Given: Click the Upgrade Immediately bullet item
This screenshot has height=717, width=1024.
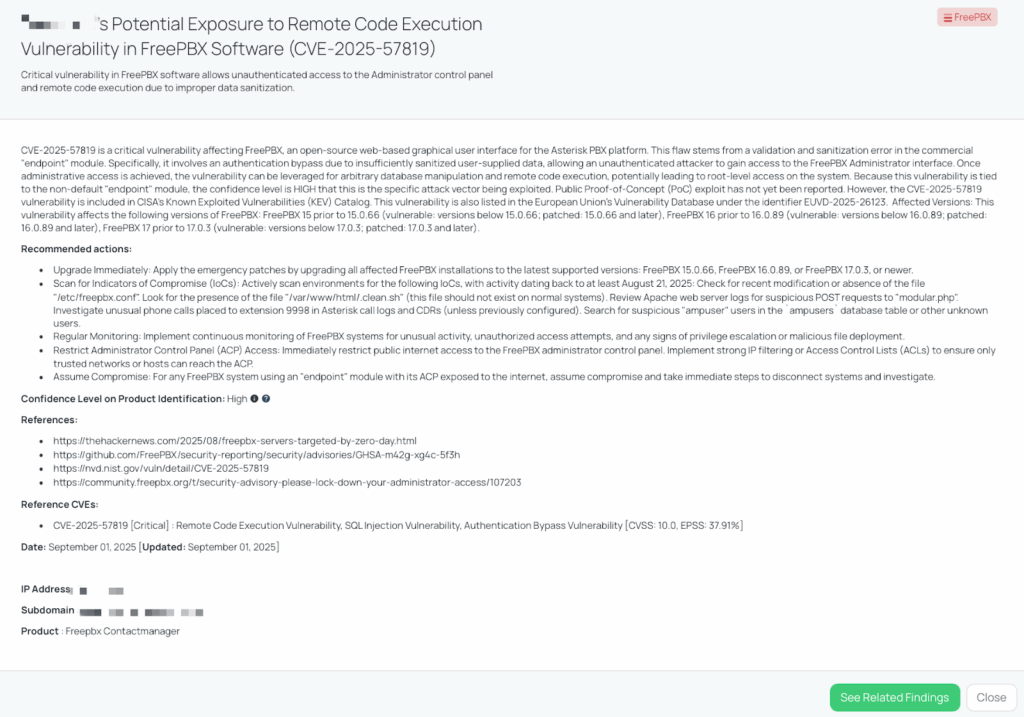Looking at the screenshot, I should tap(483, 270).
